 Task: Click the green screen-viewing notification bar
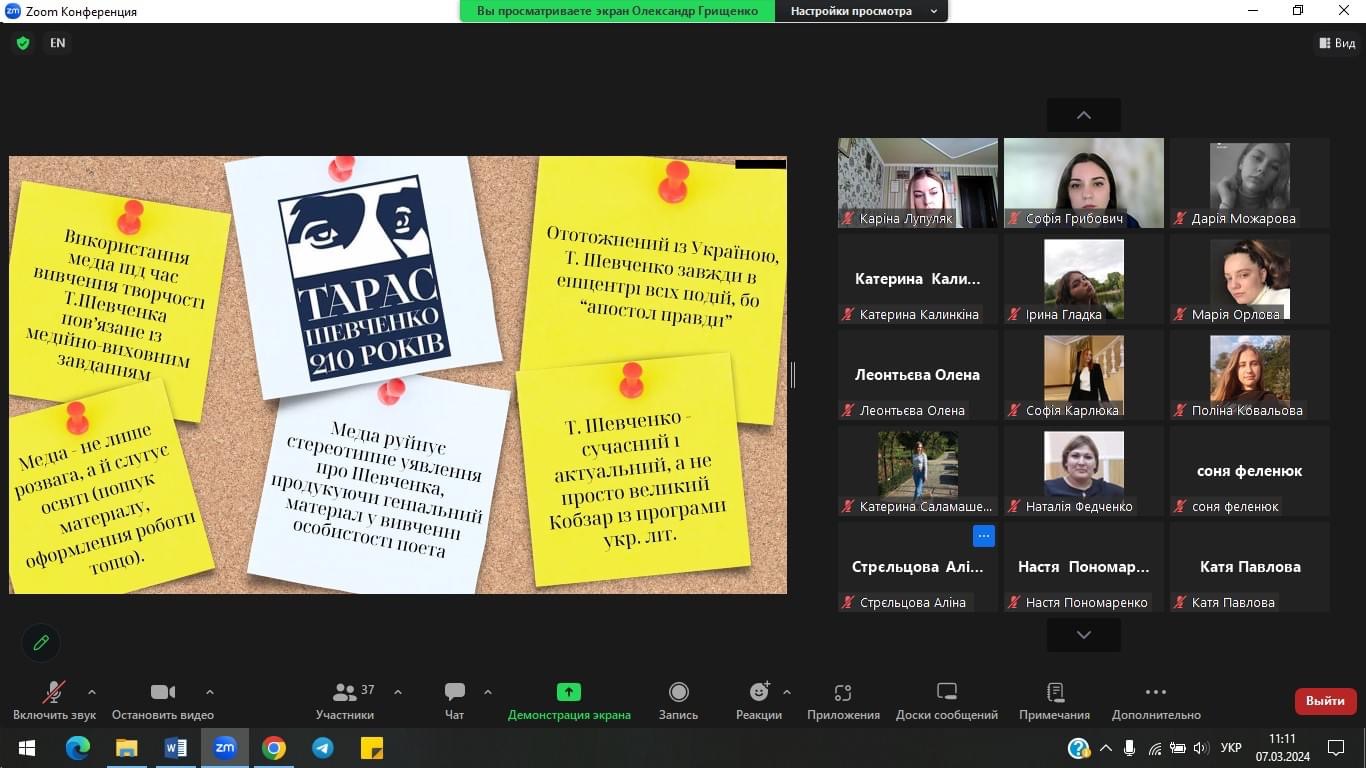coord(617,11)
